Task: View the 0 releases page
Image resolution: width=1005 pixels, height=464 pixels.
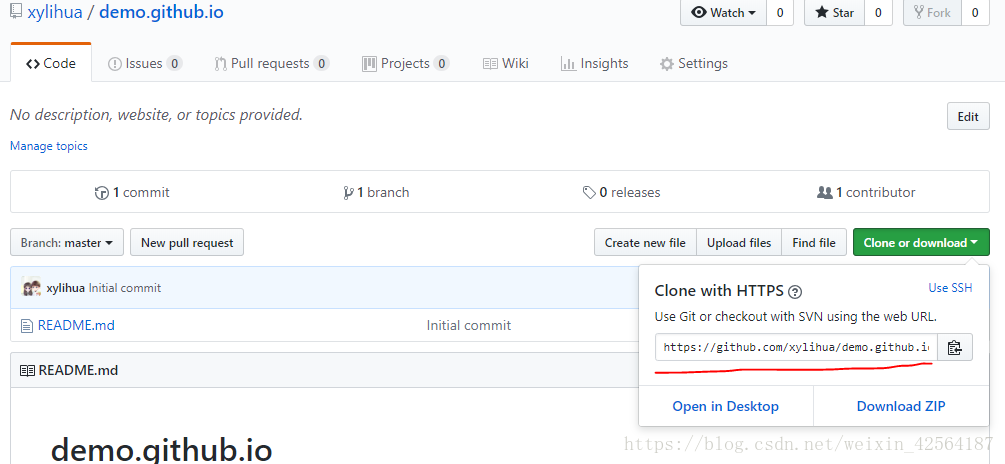Action: (x=621, y=192)
